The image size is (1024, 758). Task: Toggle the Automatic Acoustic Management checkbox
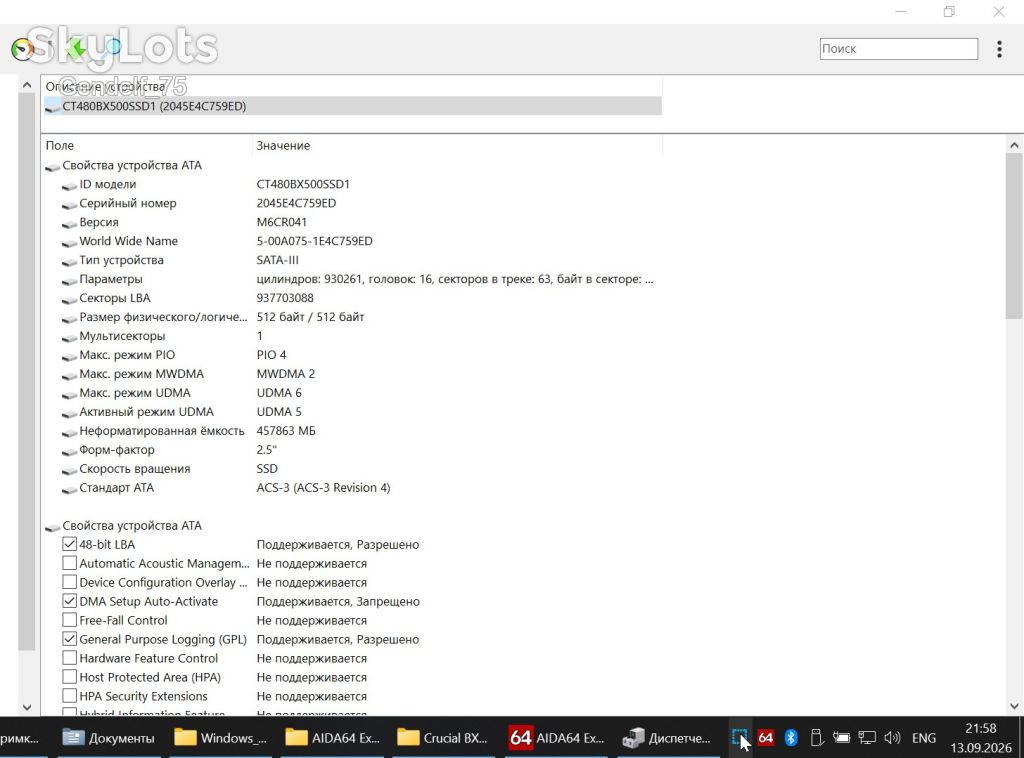[69, 563]
